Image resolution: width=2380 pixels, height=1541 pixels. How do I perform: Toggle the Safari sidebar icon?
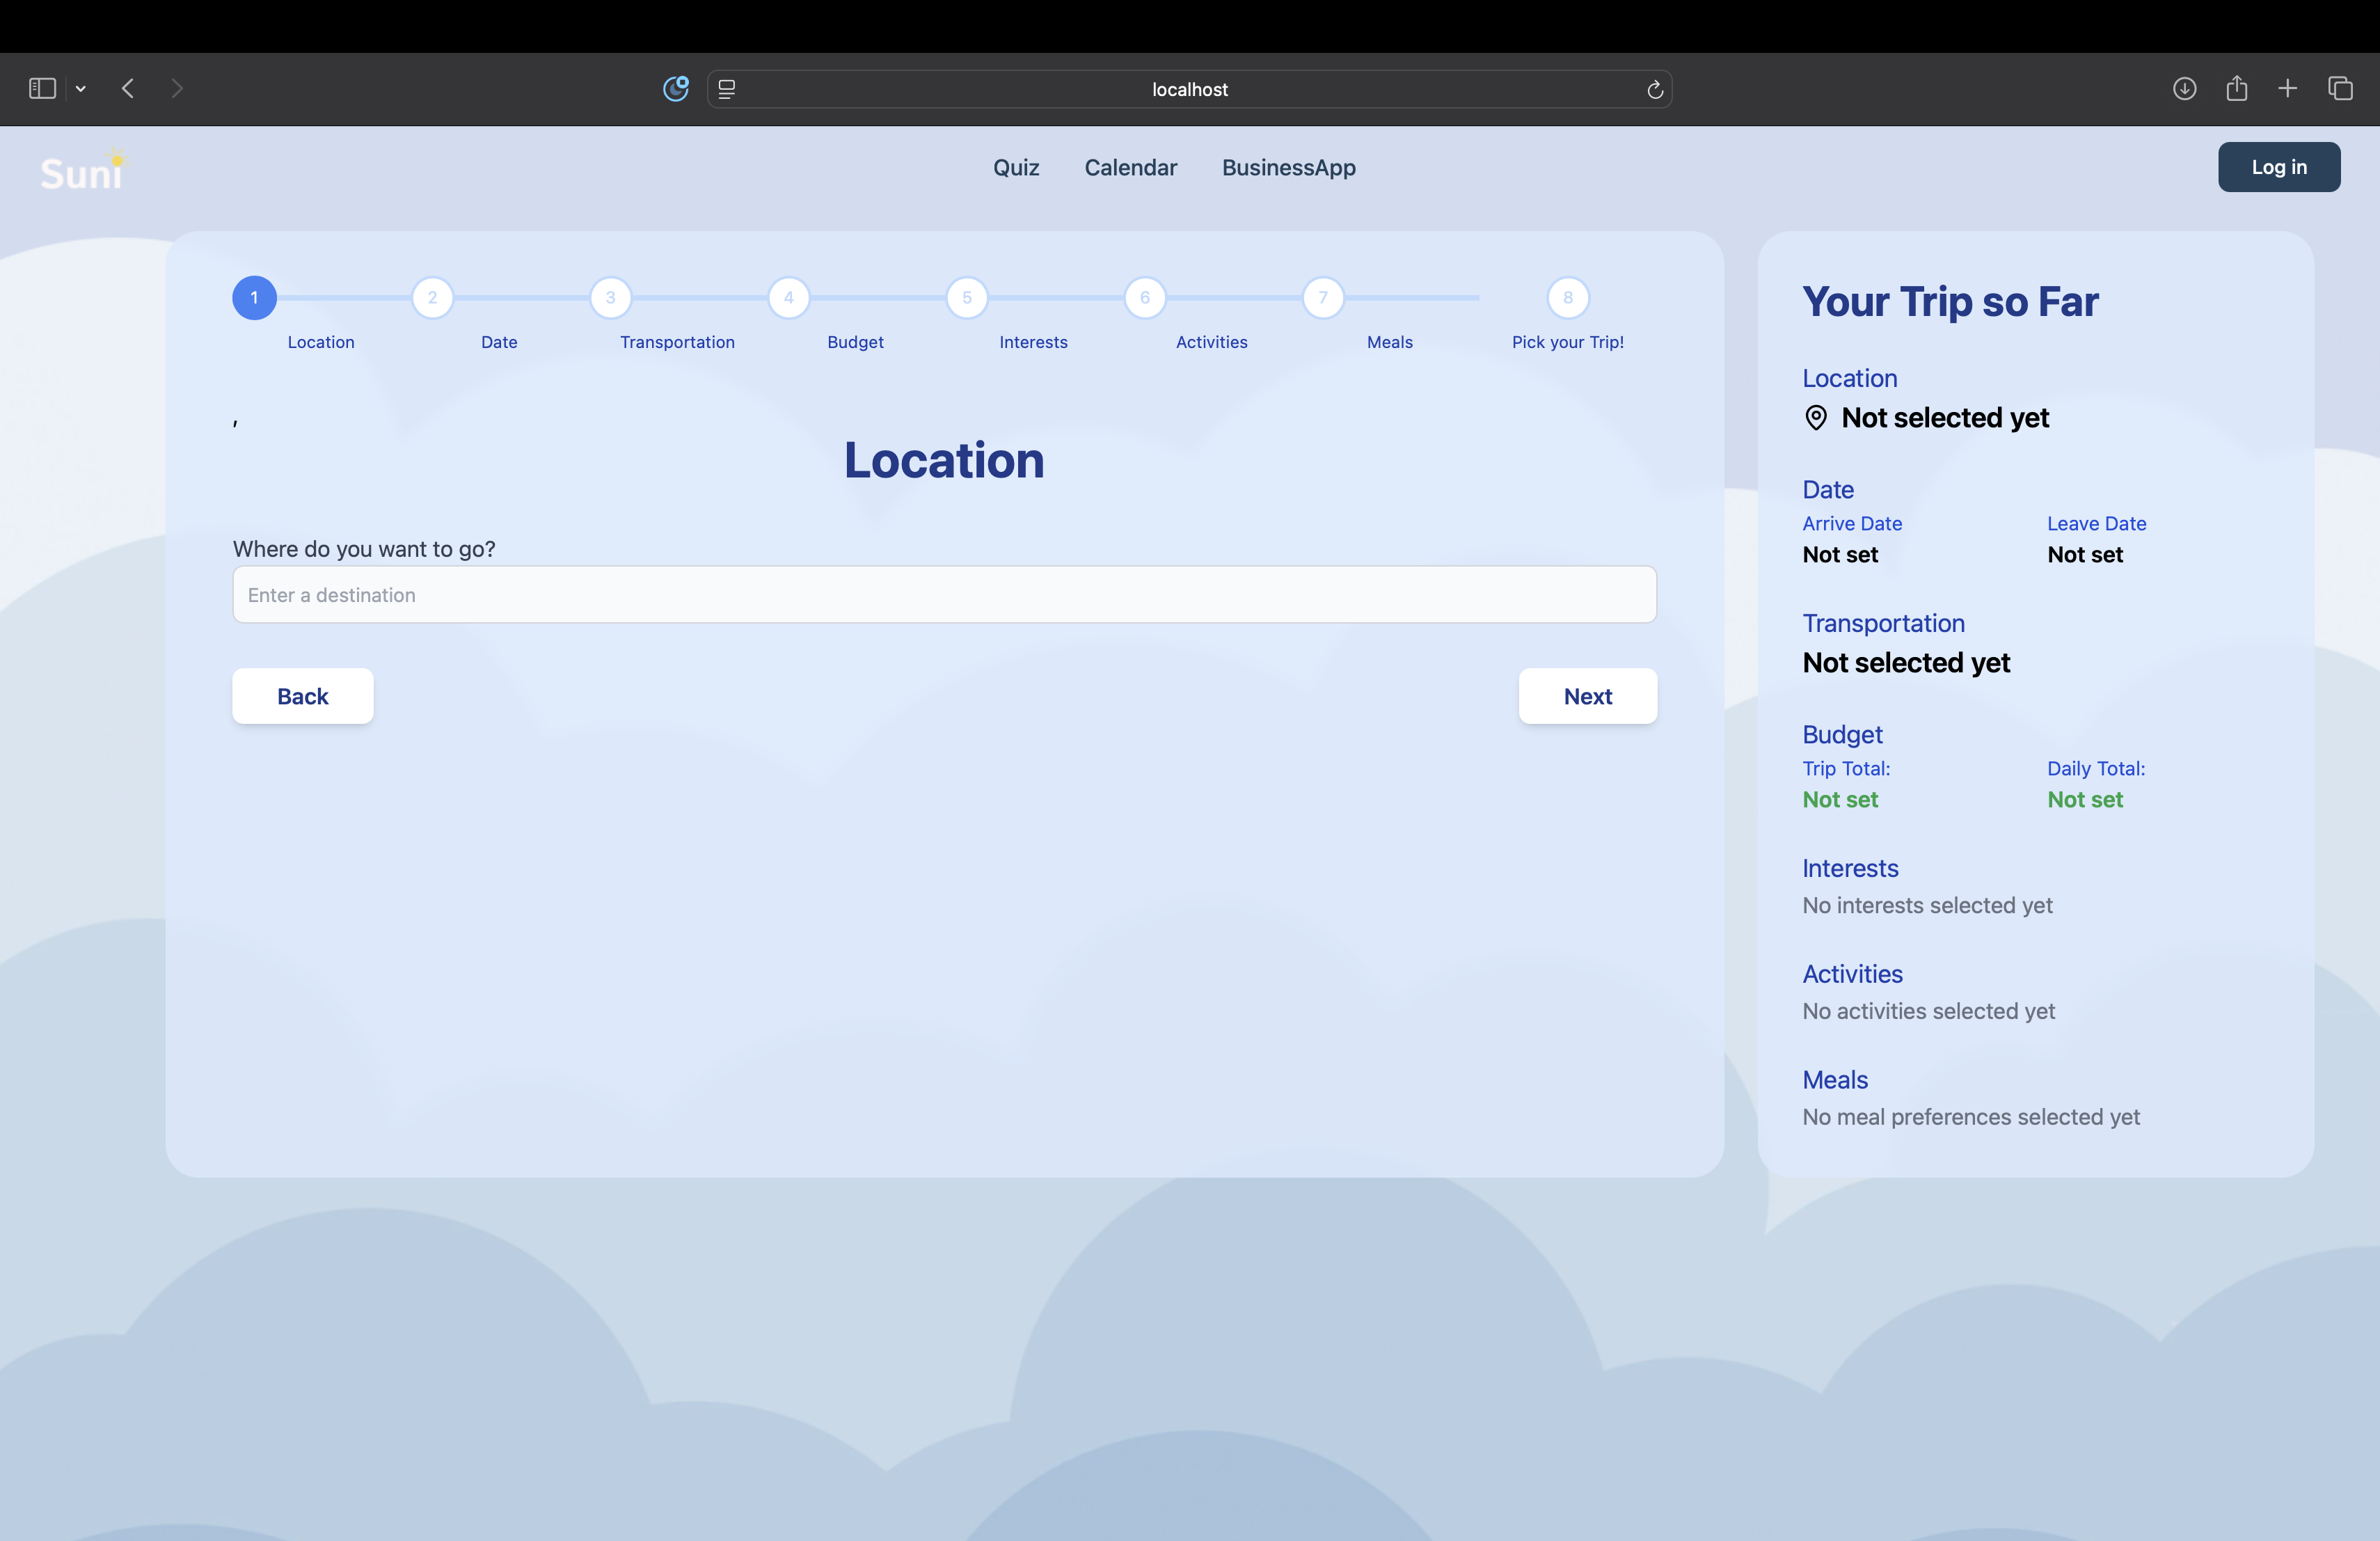[42, 89]
